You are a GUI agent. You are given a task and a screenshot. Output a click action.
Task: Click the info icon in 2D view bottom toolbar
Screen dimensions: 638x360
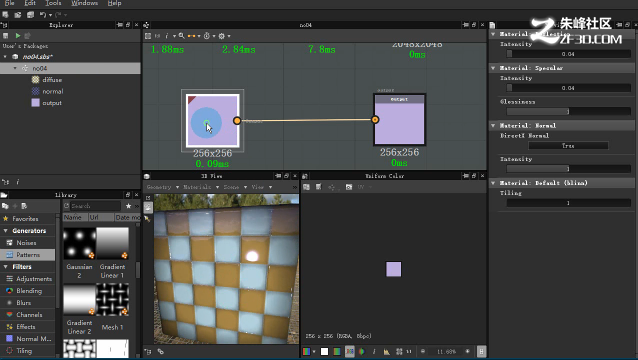click(374, 351)
